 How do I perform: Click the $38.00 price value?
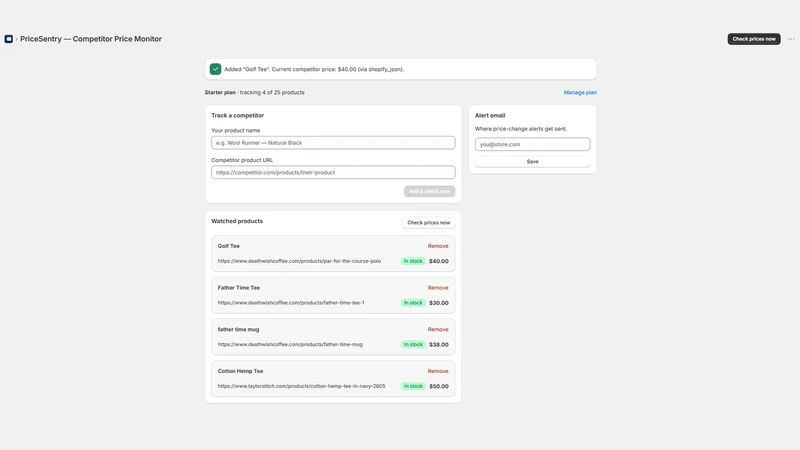439,345
